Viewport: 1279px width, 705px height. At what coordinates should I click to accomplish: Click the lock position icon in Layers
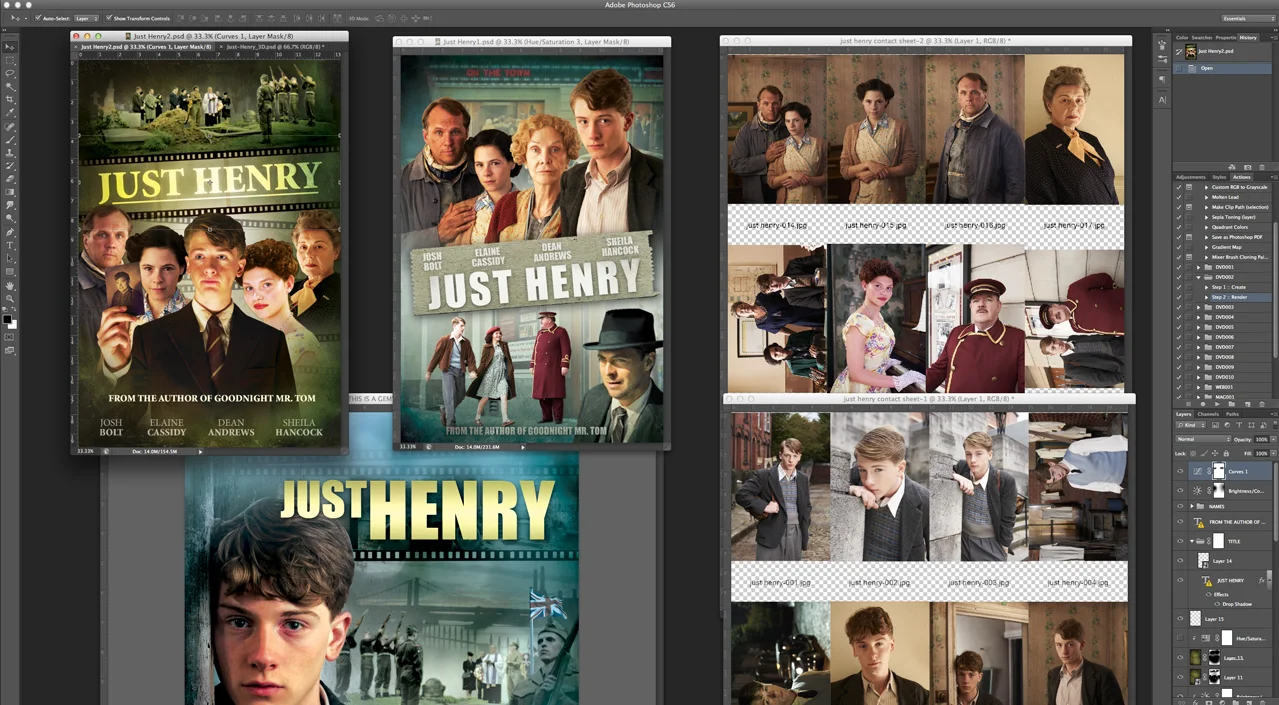pos(1215,454)
